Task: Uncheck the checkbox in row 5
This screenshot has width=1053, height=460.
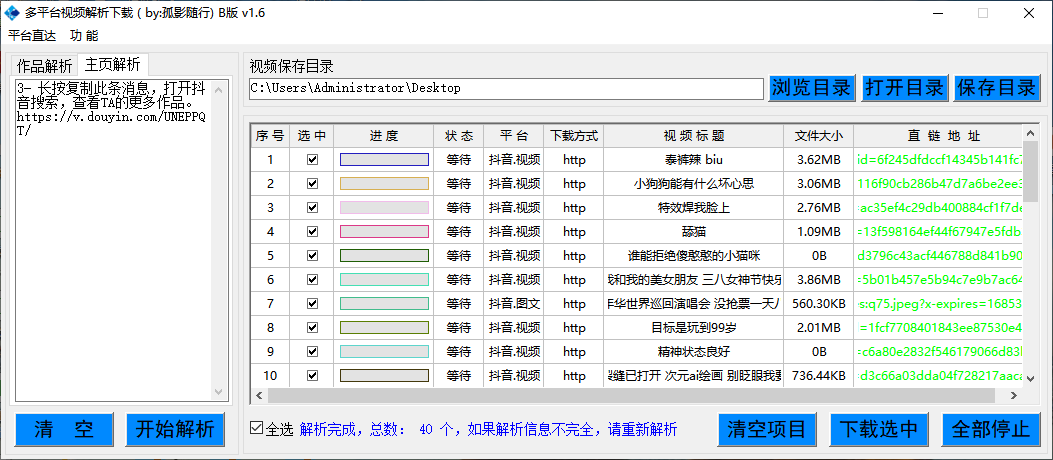Action: 312,255
